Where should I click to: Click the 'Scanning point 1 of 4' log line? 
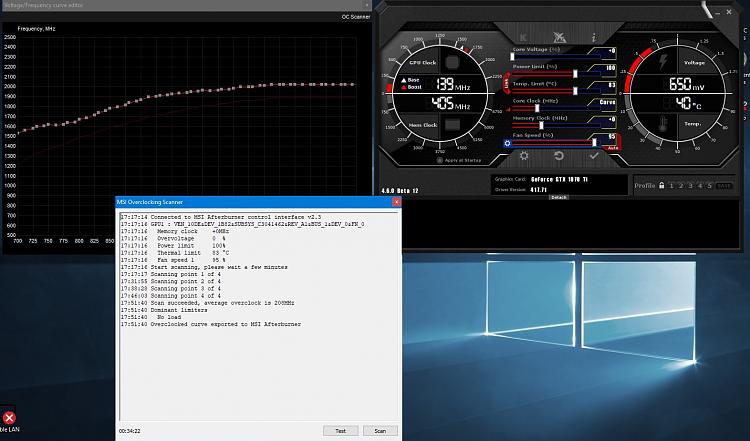[x=170, y=274]
